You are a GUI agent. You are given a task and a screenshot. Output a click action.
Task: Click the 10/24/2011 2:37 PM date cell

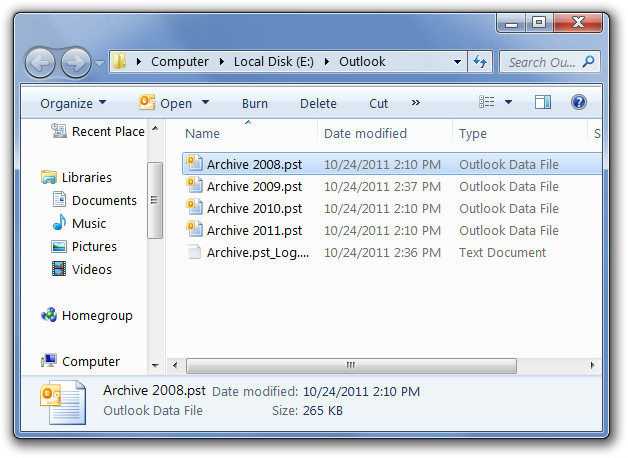tap(382, 187)
